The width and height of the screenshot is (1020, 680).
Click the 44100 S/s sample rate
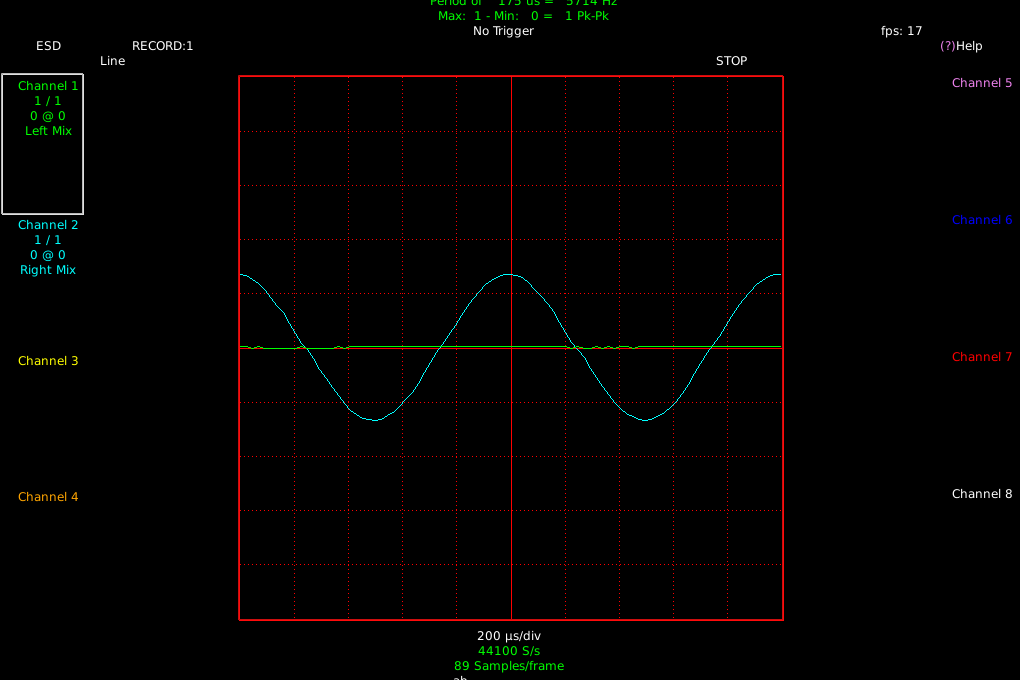[x=509, y=651]
